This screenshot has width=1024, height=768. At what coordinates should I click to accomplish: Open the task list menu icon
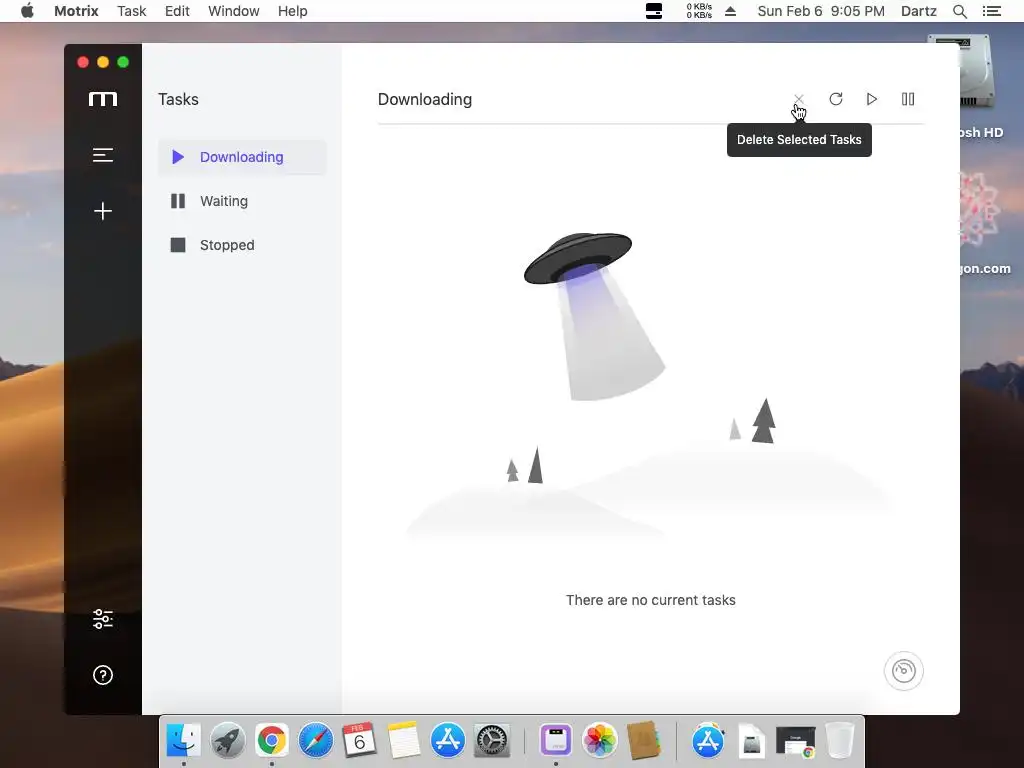[103, 155]
